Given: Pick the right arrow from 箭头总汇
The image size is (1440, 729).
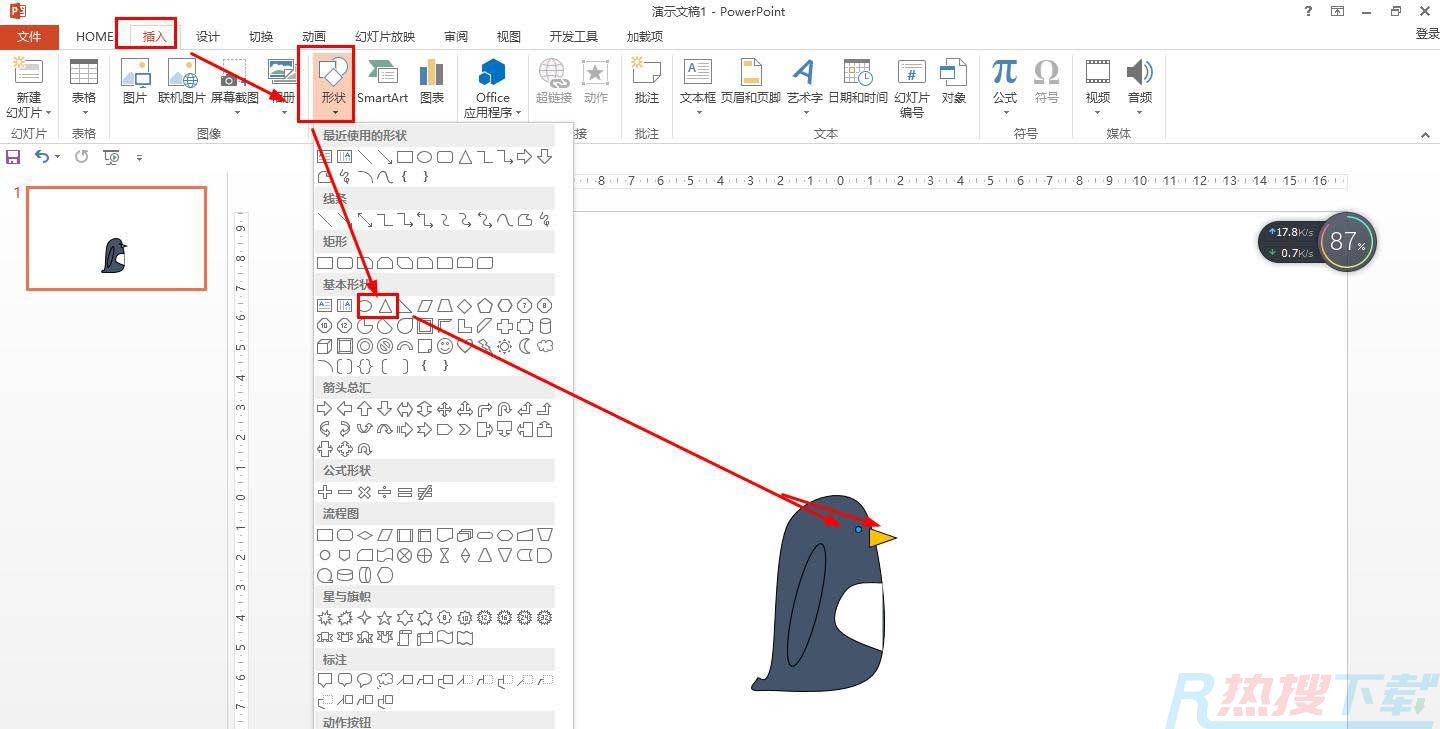Looking at the screenshot, I should pyautogui.click(x=324, y=409).
